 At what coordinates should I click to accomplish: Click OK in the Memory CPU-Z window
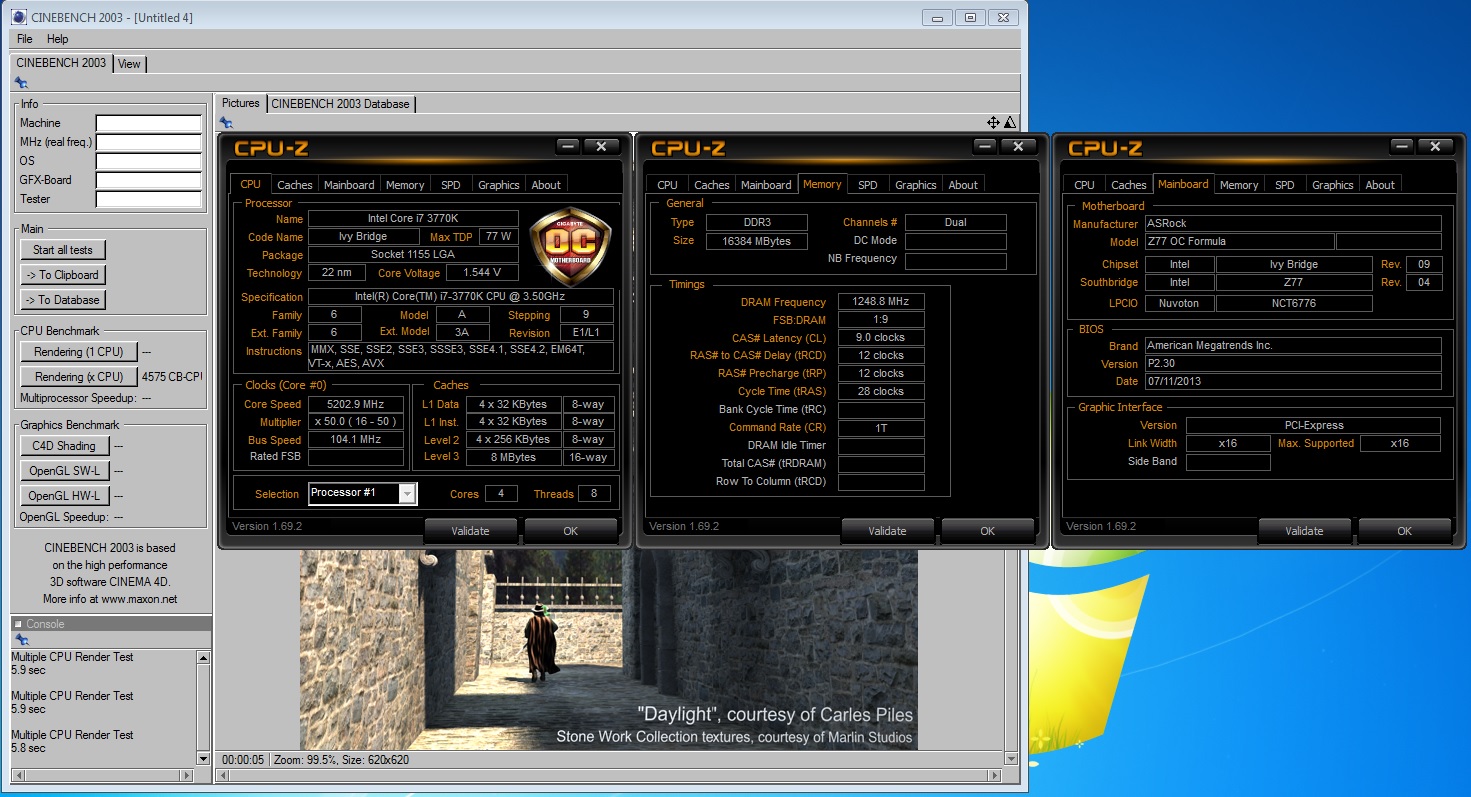click(x=987, y=531)
